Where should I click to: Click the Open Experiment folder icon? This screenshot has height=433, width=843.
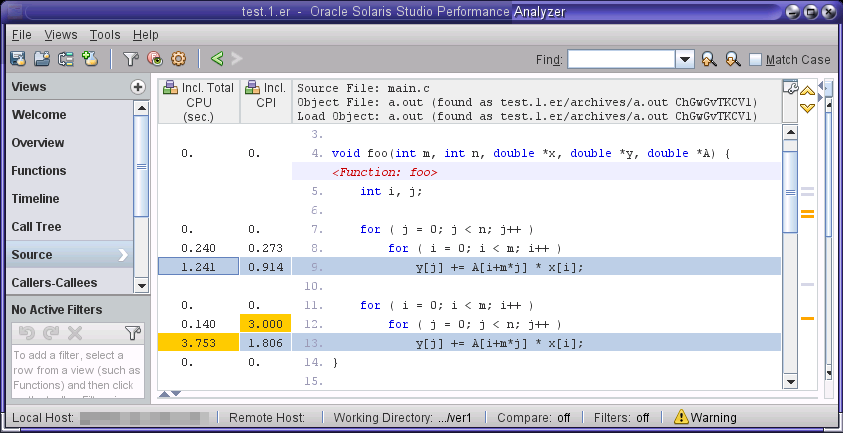42,59
